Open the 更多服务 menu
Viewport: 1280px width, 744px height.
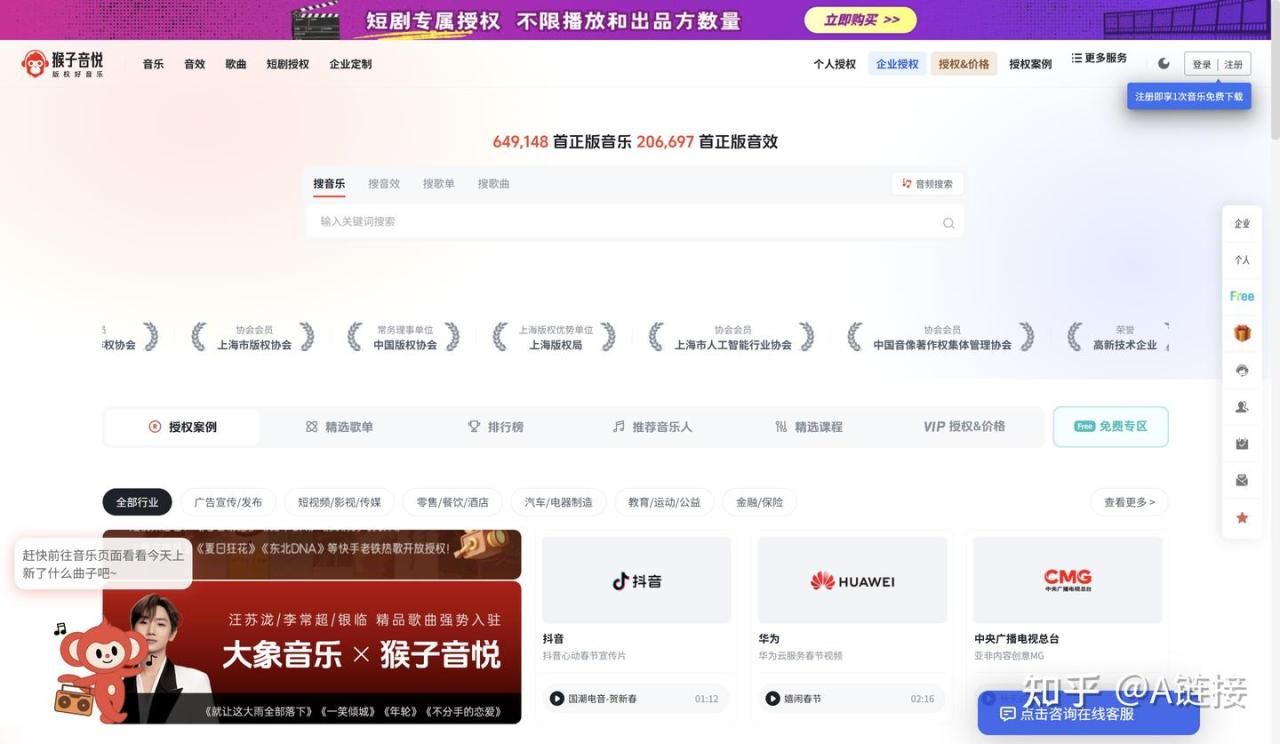coord(1099,58)
